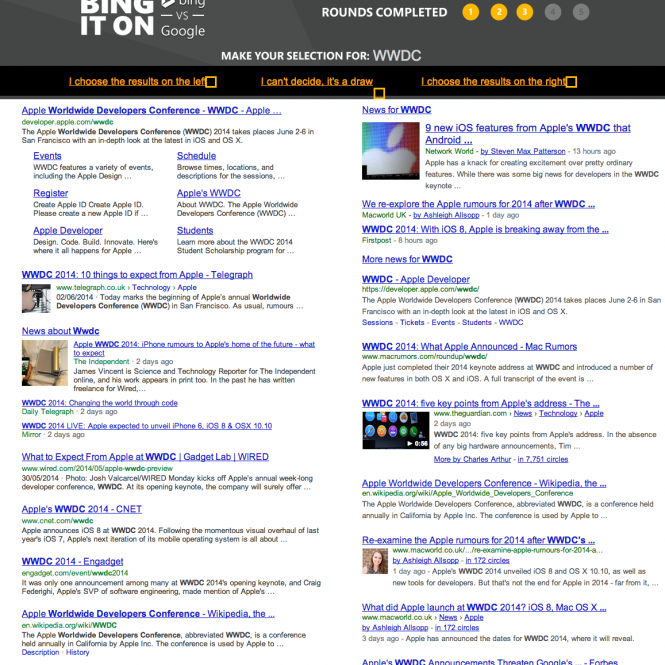
Task: Open the Wikipedia Description sublink
Action: click(x=40, y=652)
